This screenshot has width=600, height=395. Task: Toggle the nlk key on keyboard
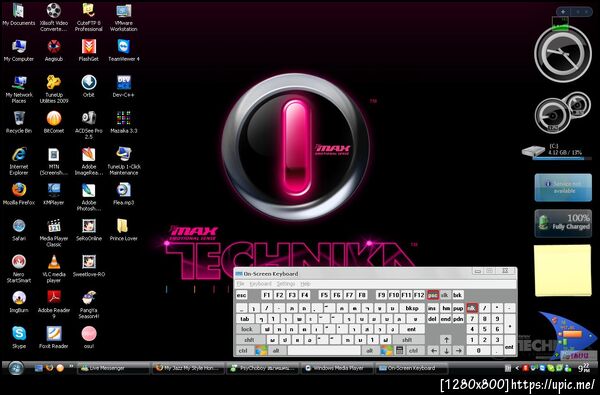tap(472, 308)
